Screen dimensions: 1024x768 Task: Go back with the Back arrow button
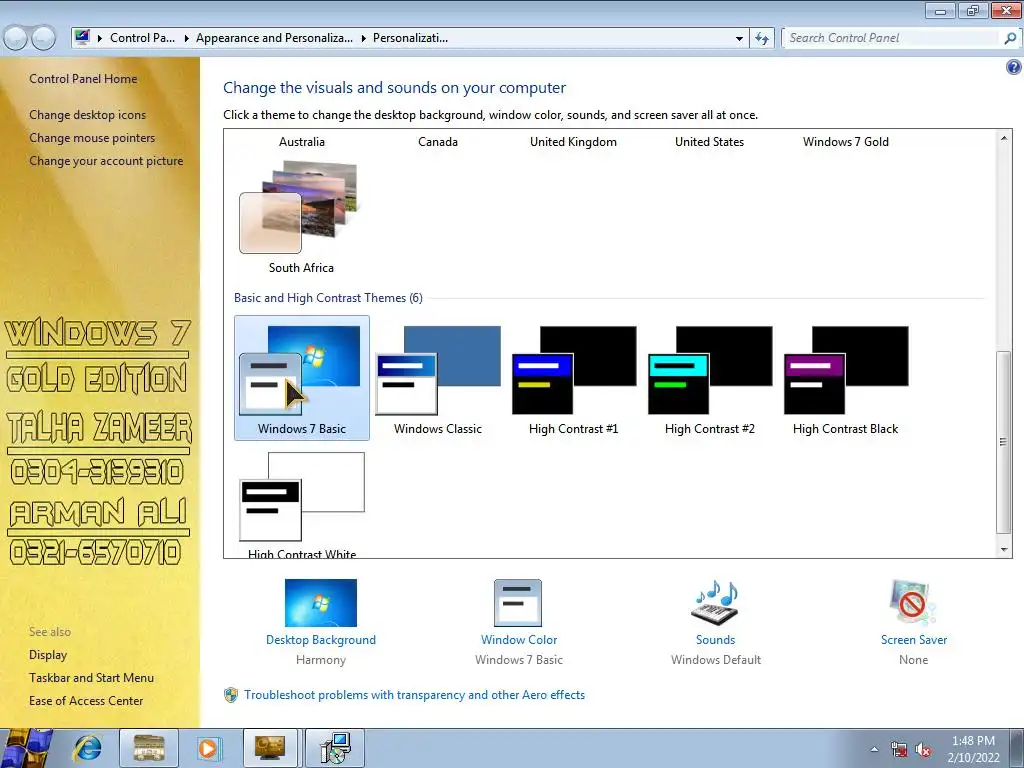[x=16, y=38]
